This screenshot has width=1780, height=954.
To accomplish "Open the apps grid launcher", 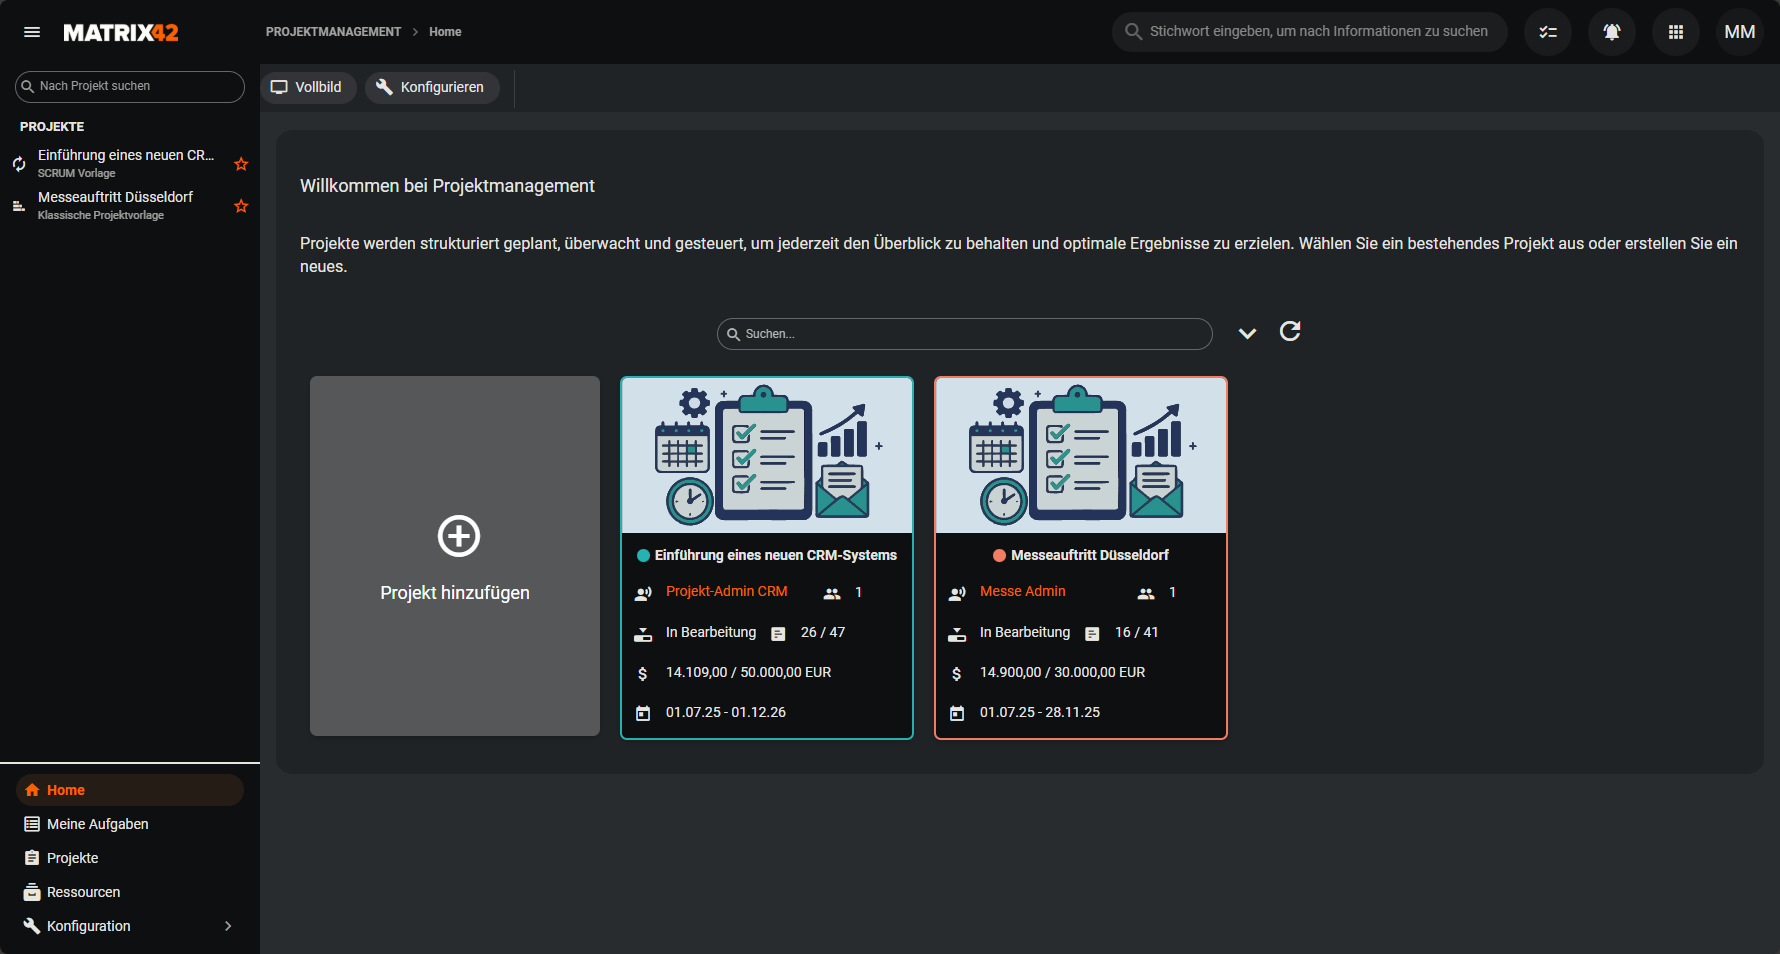I will (1675, 32).
